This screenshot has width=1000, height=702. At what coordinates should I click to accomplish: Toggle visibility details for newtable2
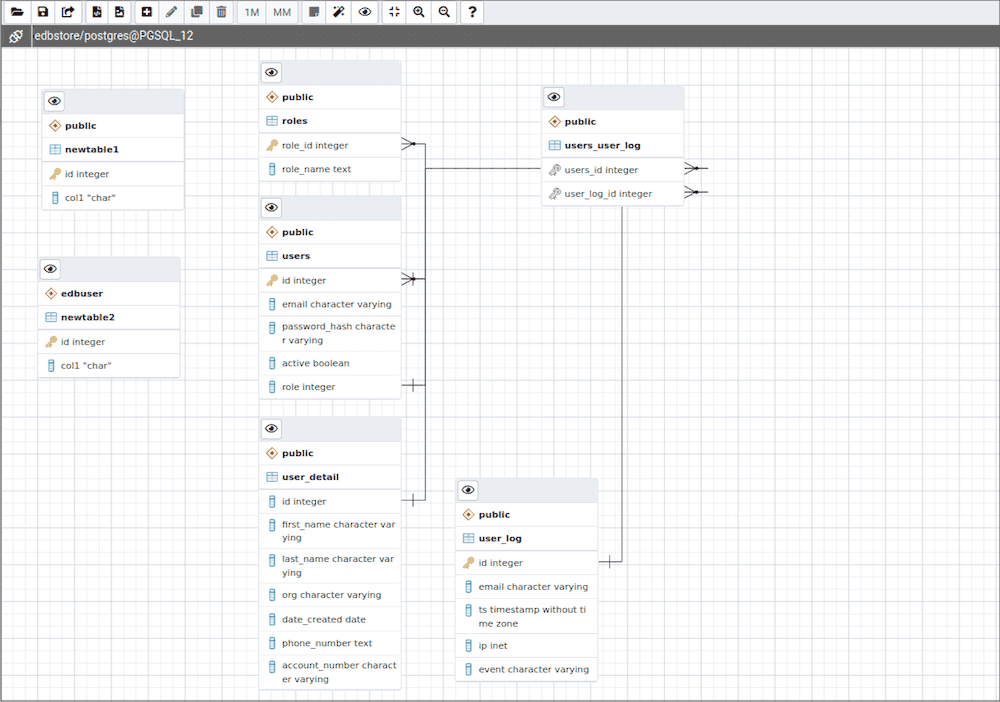pyautogui.click(x=50, y=269)
